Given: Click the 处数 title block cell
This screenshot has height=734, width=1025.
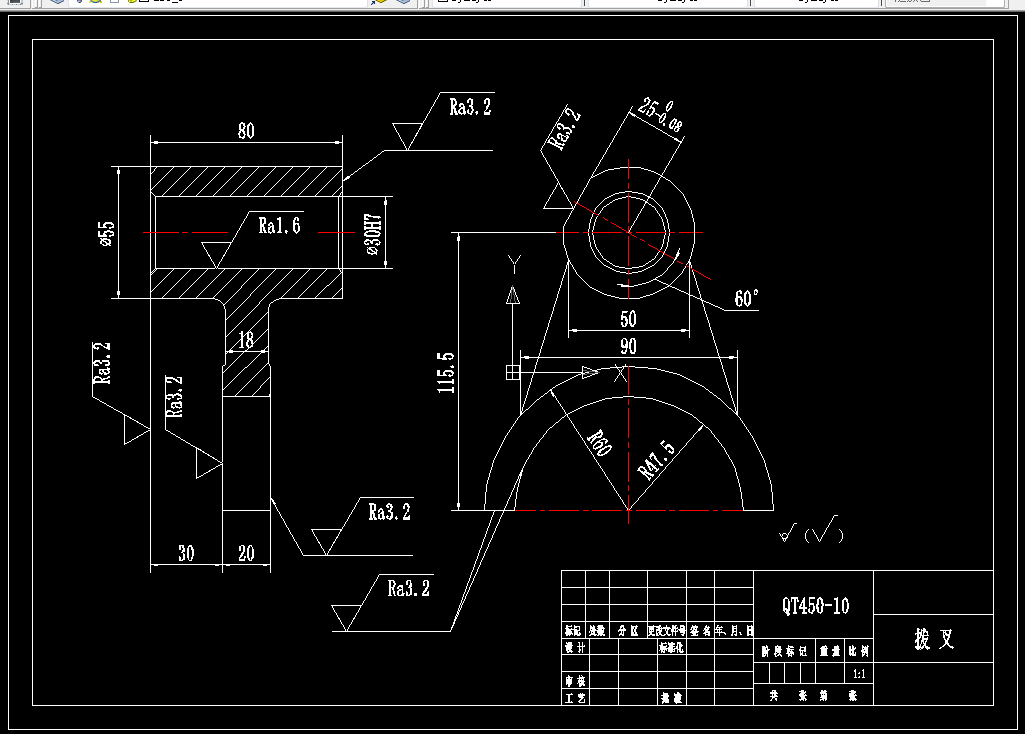Looking at the screenshot, I should tap(597, 631).
